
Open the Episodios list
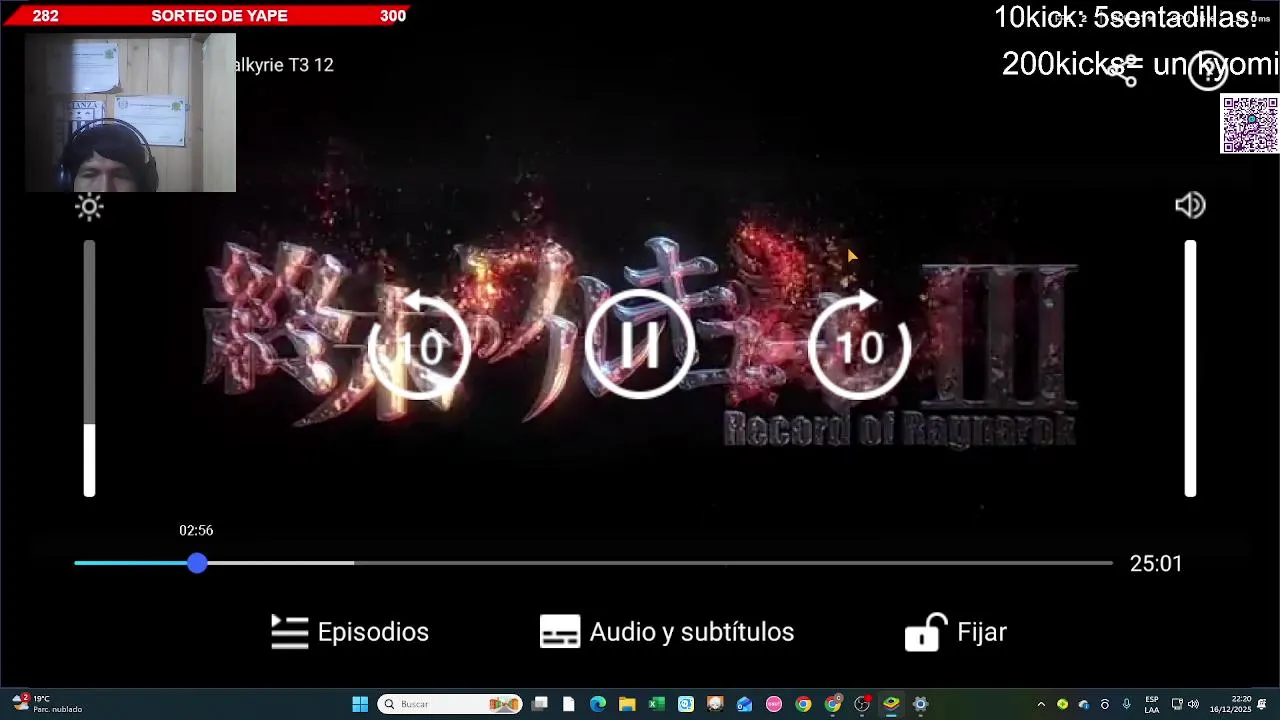click(x=350, y=632)
